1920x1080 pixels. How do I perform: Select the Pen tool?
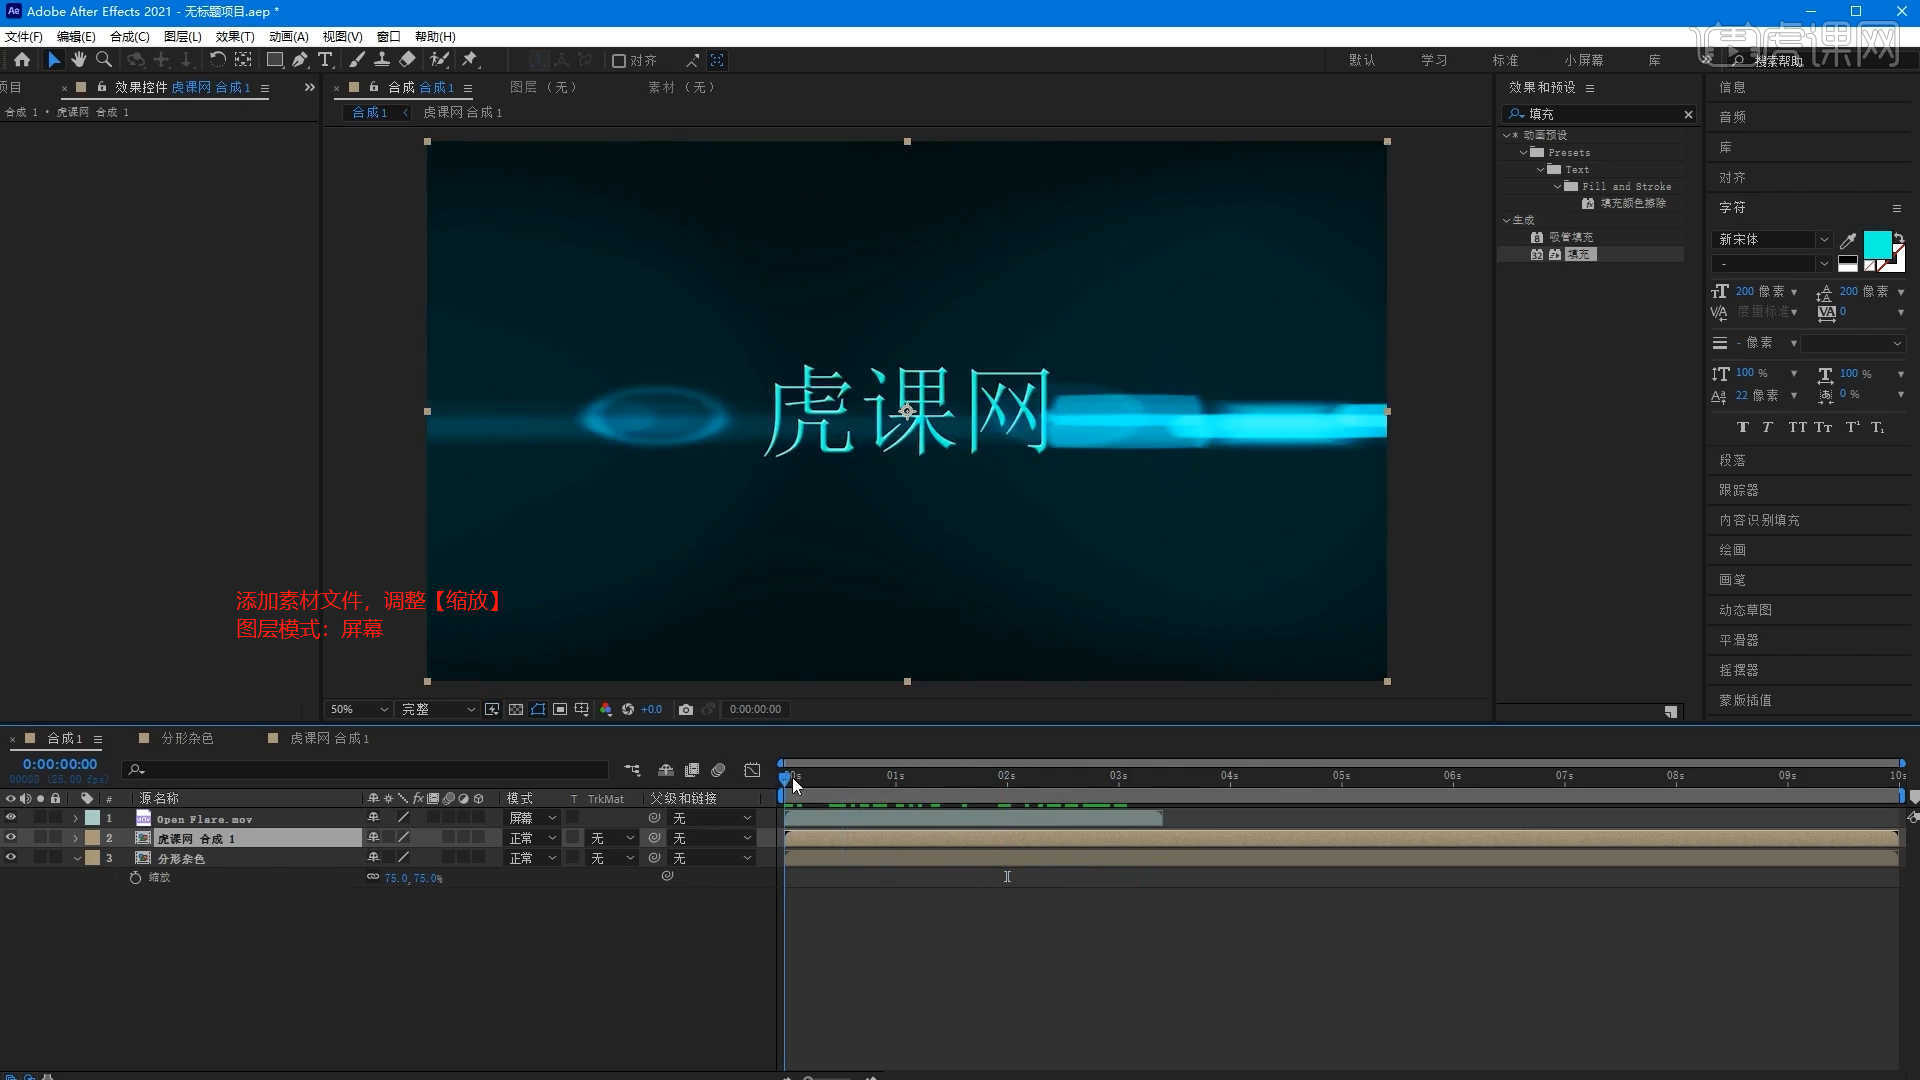coord(300,60)
